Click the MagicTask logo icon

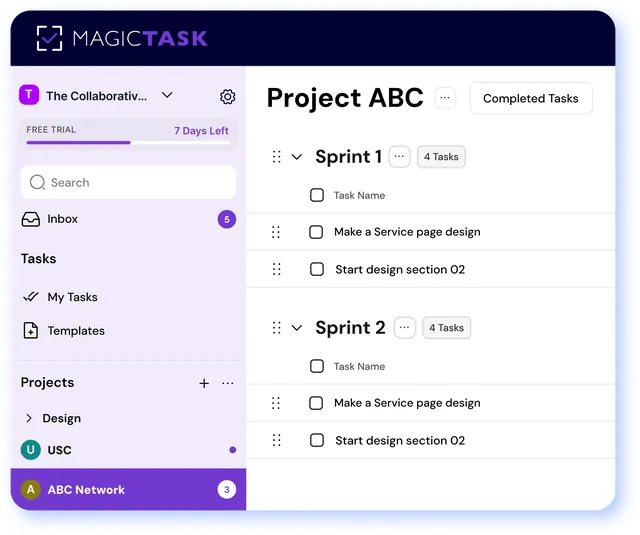[49, 38]
